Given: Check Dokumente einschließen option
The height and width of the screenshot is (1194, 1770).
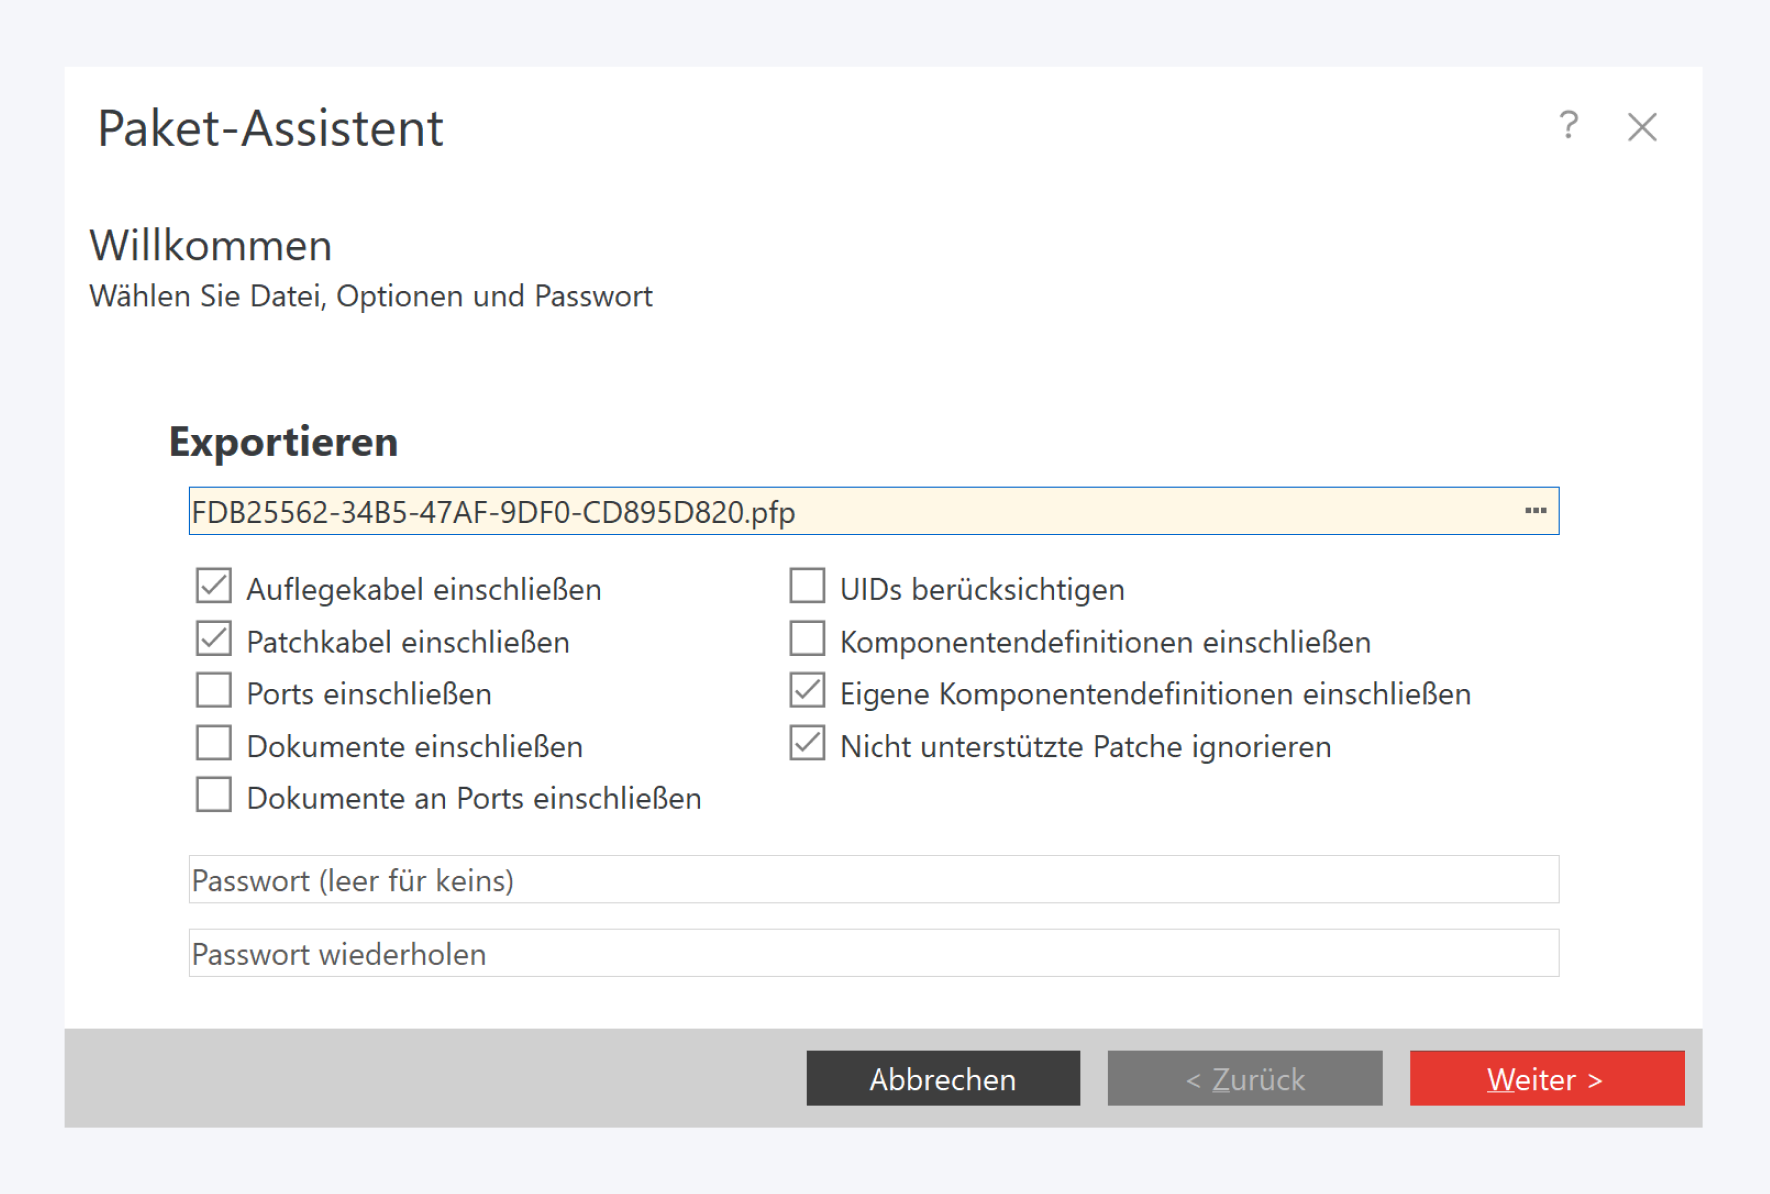Looking at the screenshot, I should point(214,744).
